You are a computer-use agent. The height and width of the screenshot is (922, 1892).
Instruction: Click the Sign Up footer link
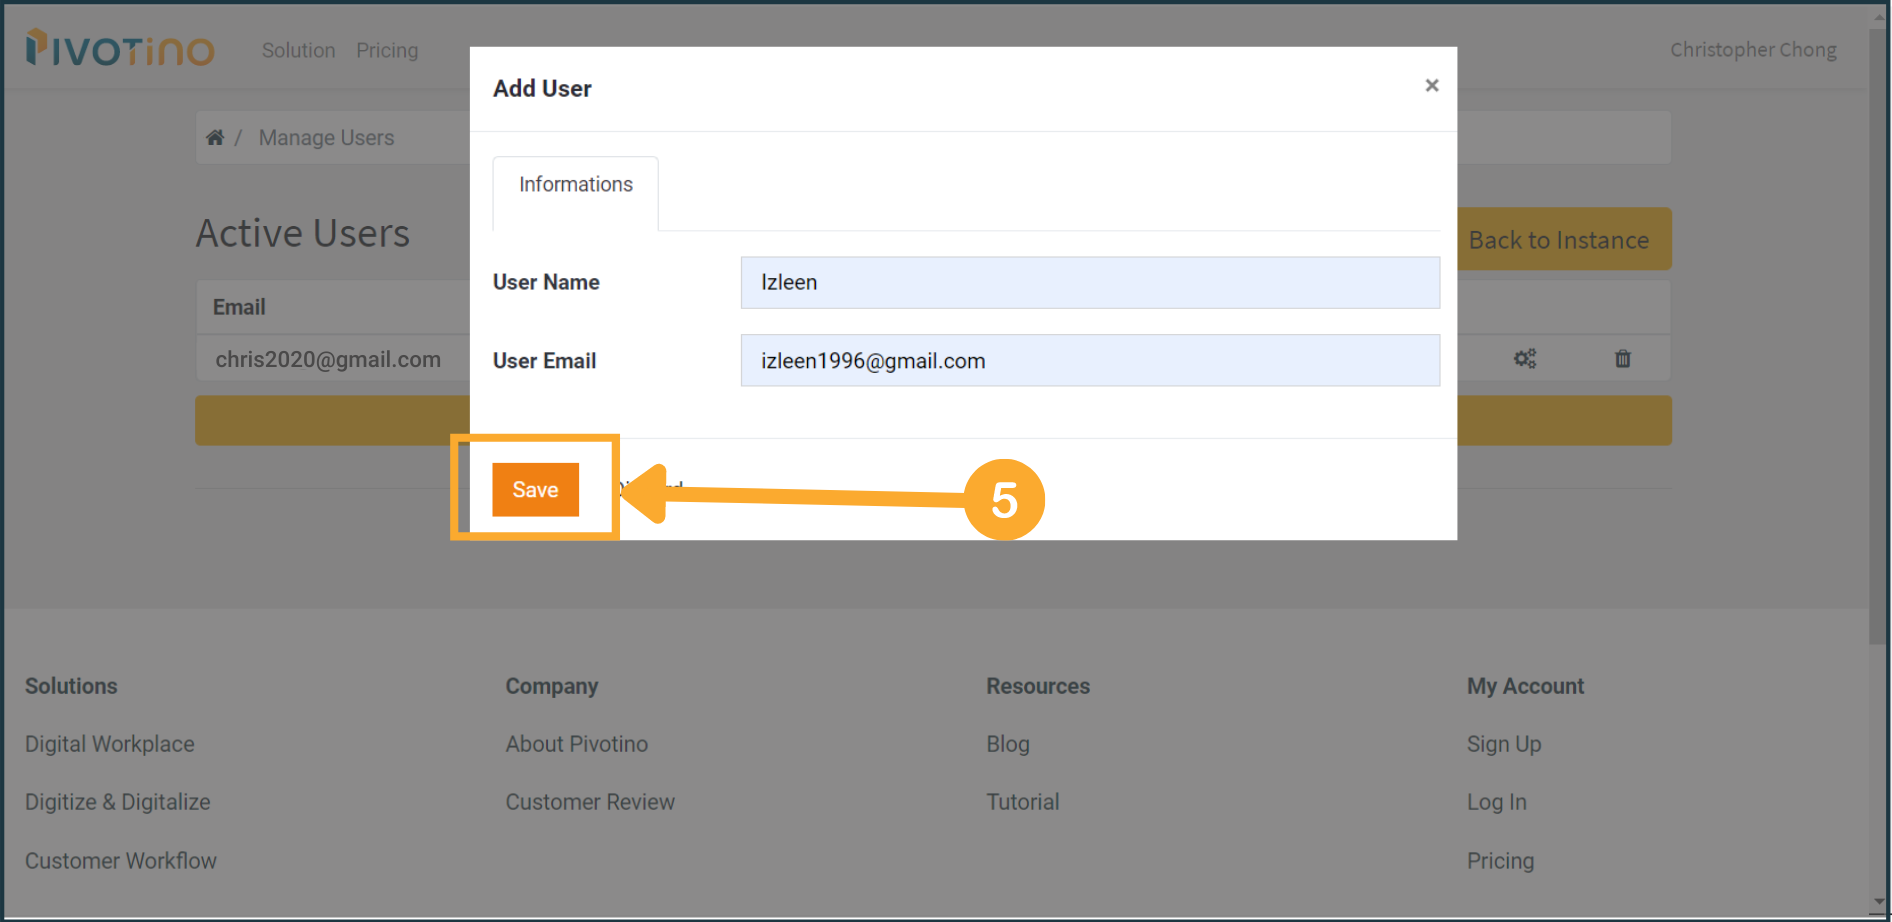coord(1503,744)
